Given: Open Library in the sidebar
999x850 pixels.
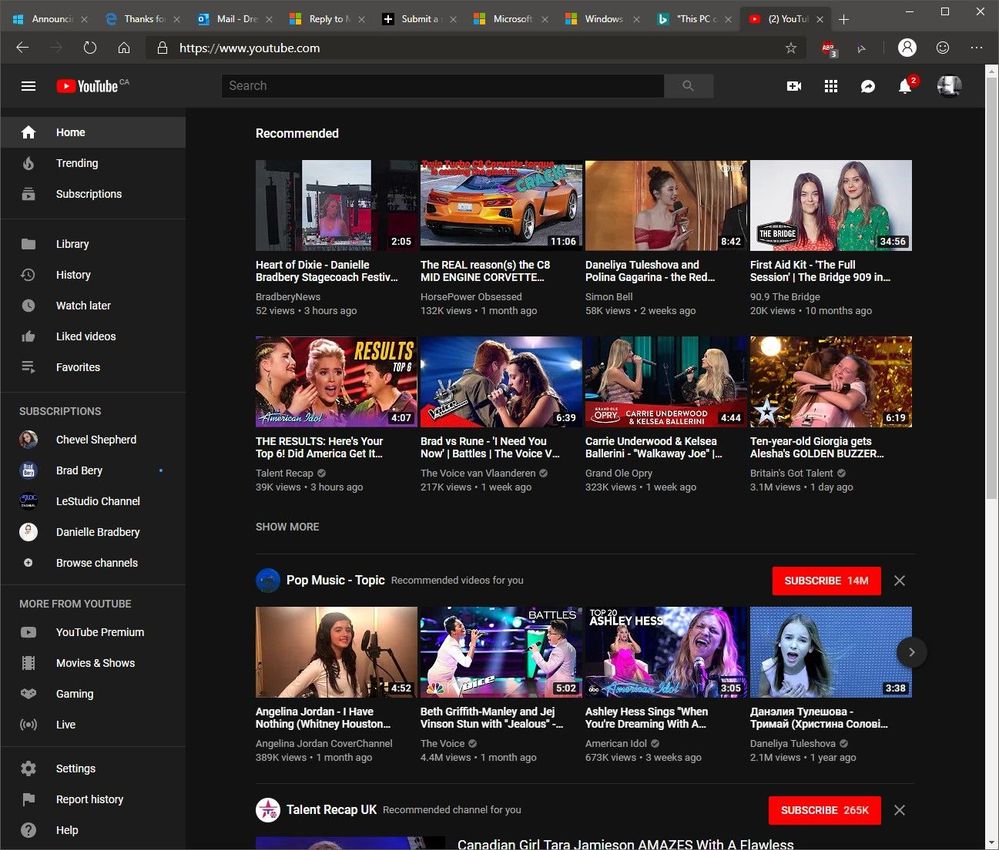Looking at the screenshot, I should tap(93, 244).
